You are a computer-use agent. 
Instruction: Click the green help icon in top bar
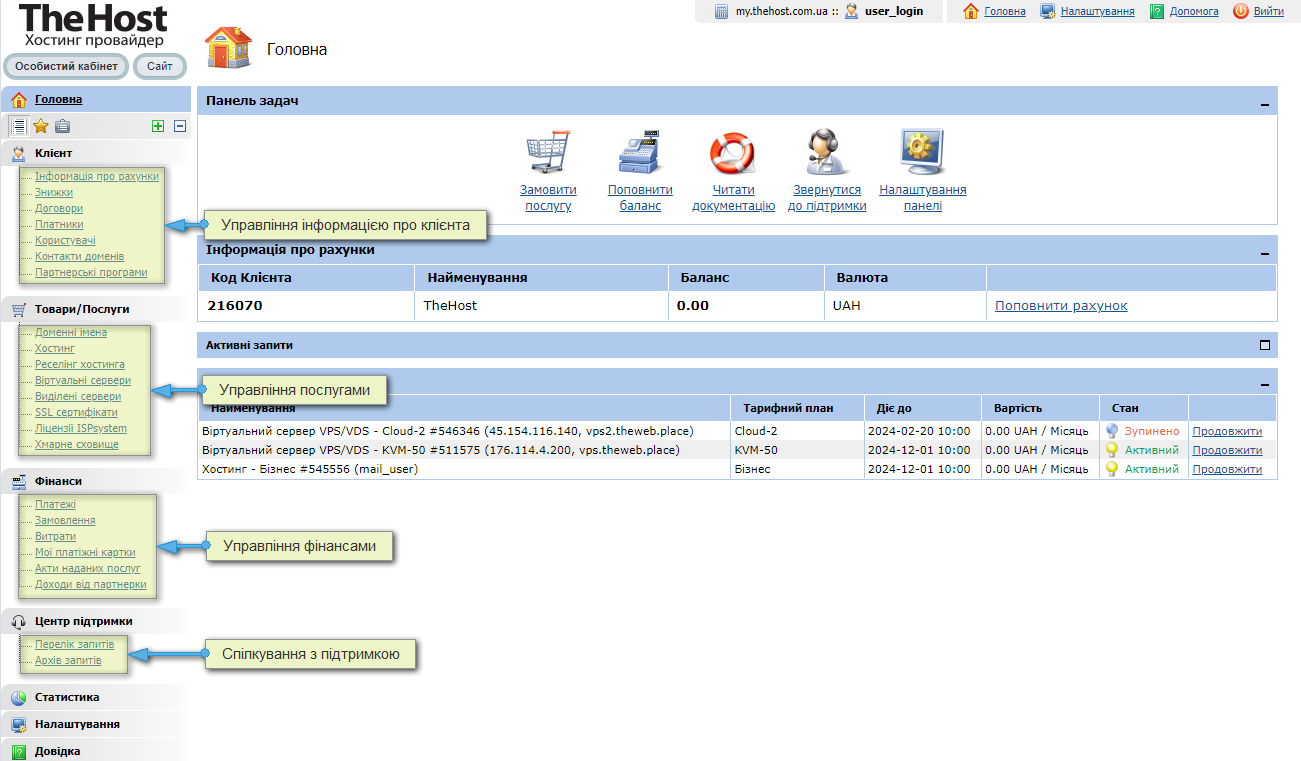pos(1157,11)
